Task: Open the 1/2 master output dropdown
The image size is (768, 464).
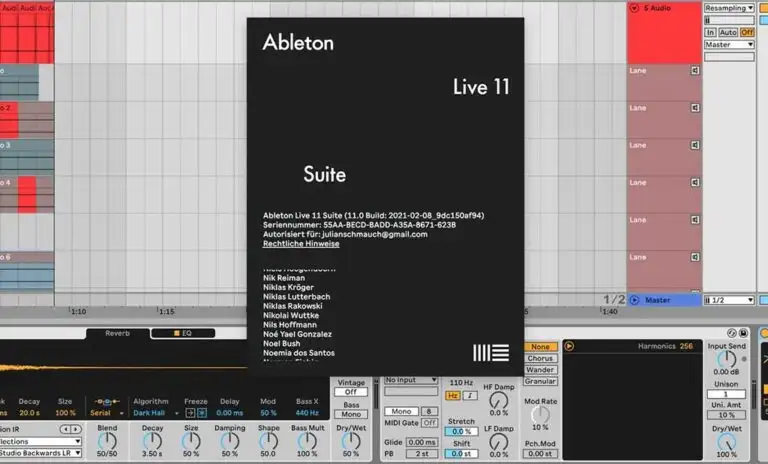Action: point(729,300)
